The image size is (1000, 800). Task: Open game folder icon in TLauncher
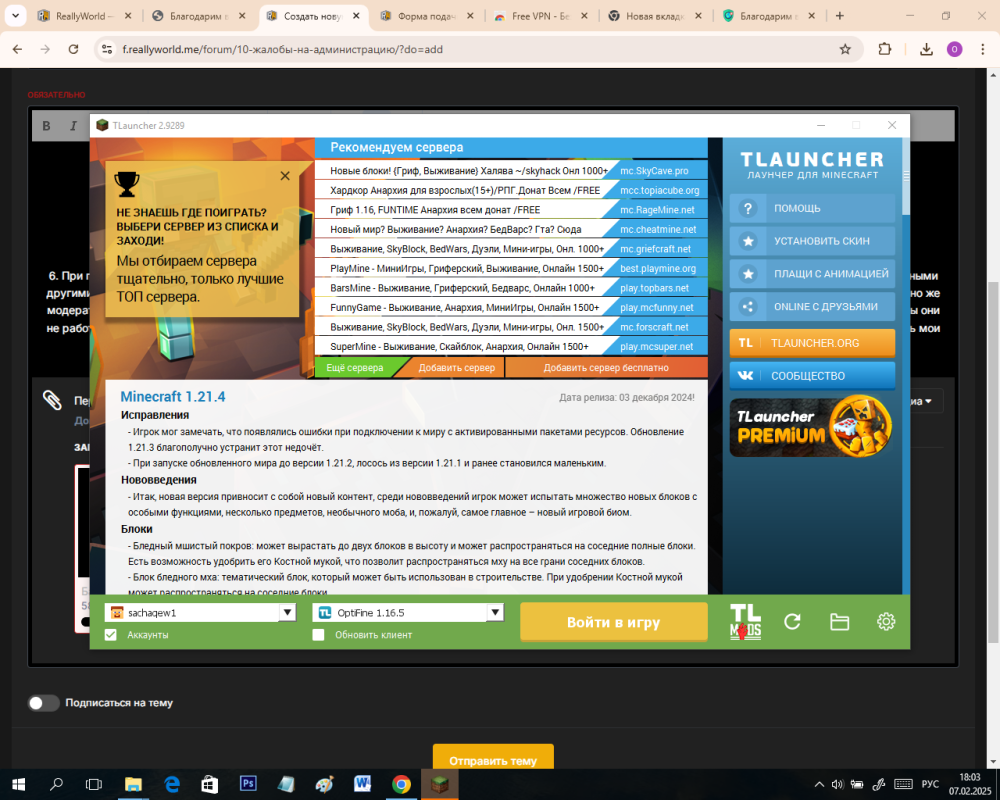point(839,622)
